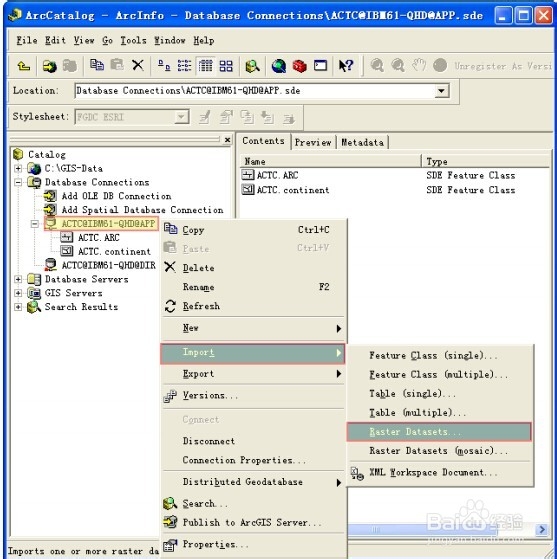Open Tools menu
This screenshot has width=557, height=559.
coord(133,40)
